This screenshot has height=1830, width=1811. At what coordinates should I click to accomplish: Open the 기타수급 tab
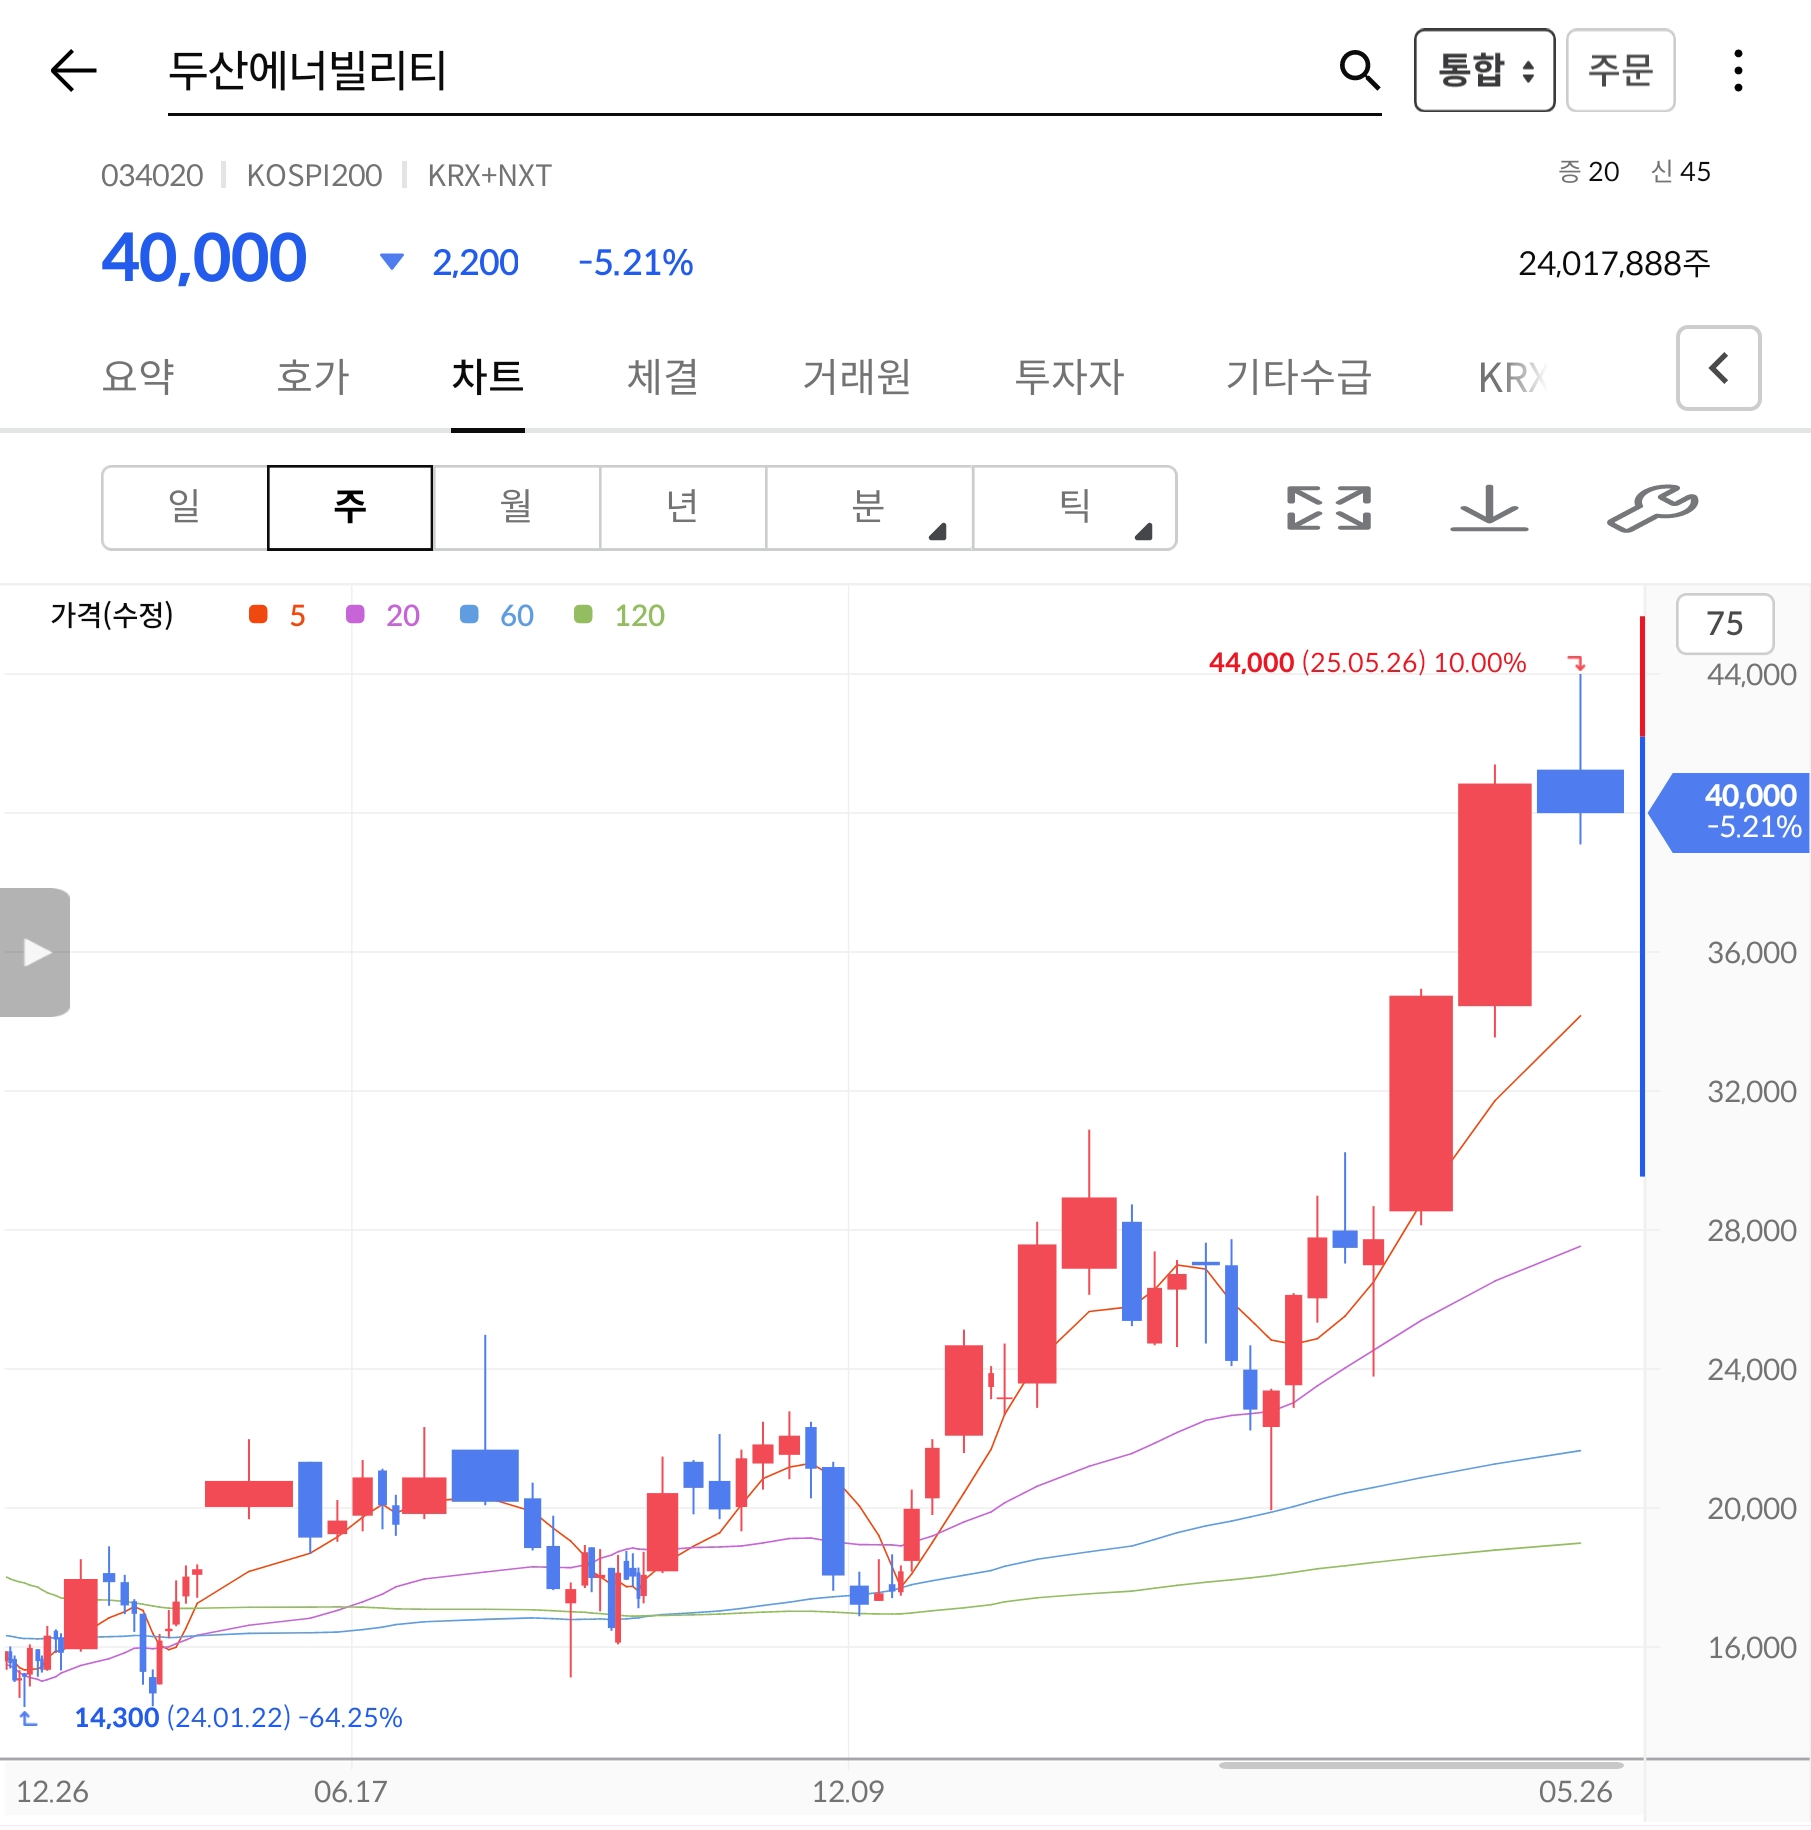pos(1298,377)
